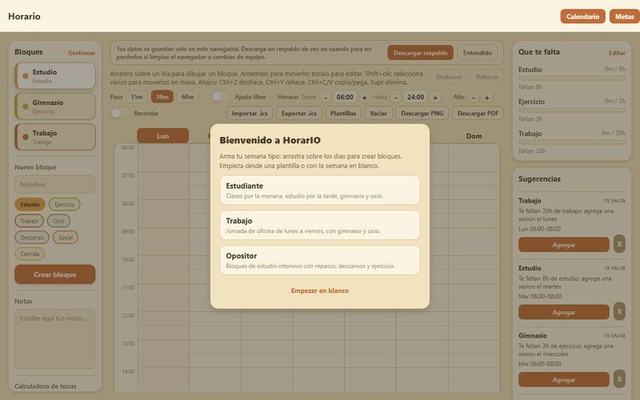Switch to the Lun day tab

click(163, 136)
